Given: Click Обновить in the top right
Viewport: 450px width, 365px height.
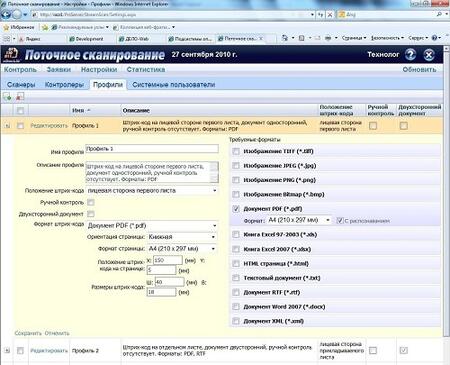Looking at the screenshot, I should (419, 70).
